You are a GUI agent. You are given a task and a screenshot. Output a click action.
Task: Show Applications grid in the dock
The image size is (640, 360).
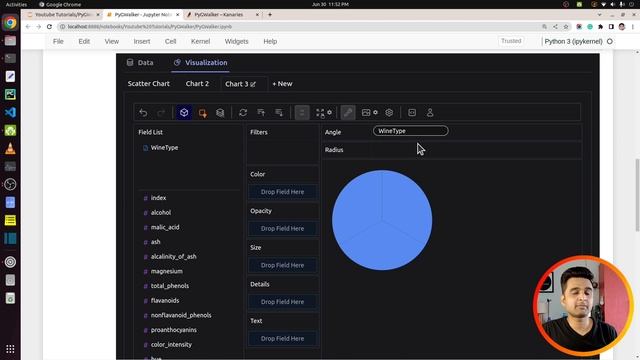[10, 349]
